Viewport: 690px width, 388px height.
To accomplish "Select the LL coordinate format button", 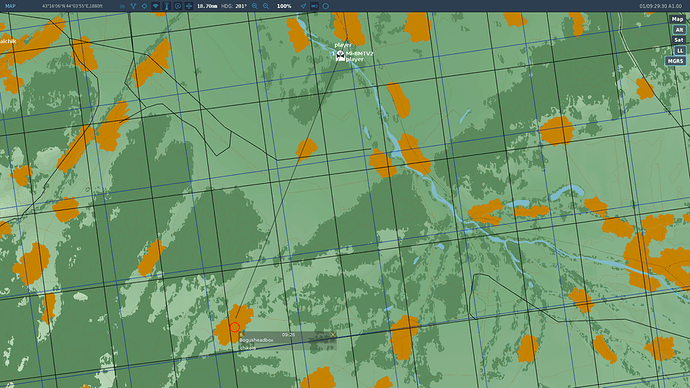I will (x=680, y=51).
